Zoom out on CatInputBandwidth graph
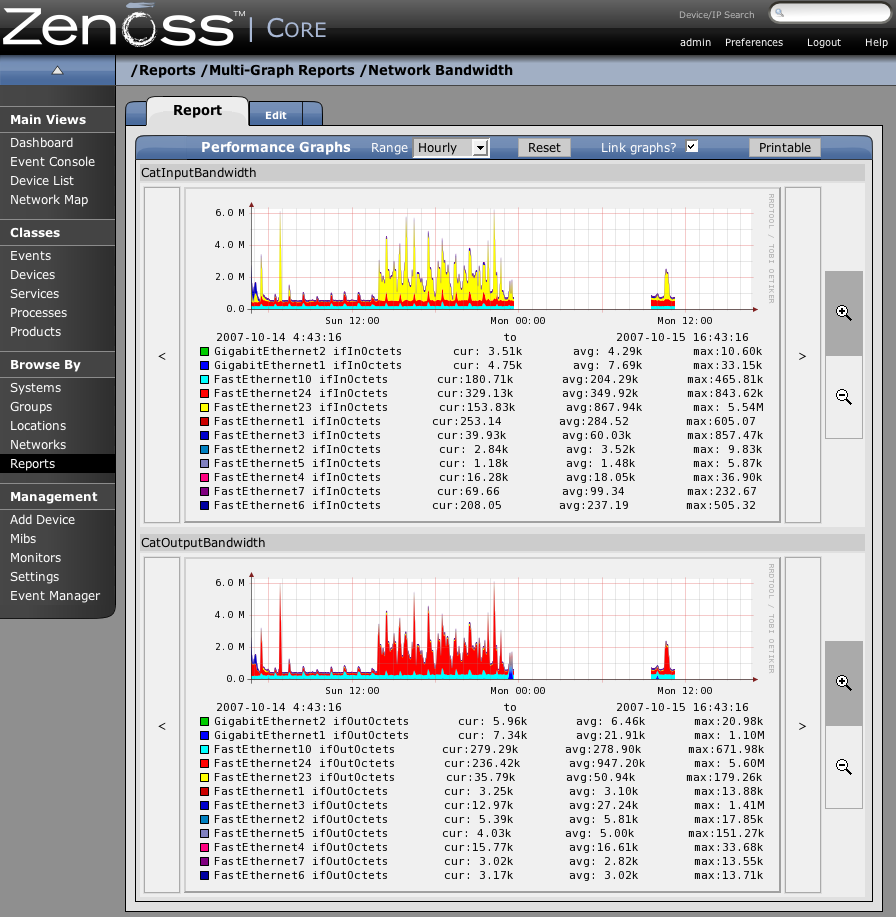Image resolution: width=896 pixels, height=917 pixels. click(x=843, y=397)
